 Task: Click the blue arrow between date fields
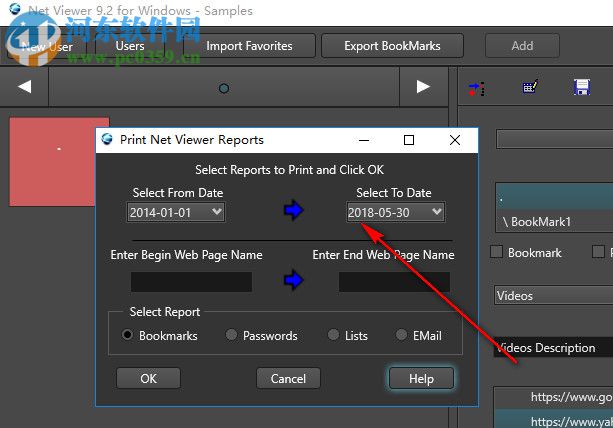(294, 210)
